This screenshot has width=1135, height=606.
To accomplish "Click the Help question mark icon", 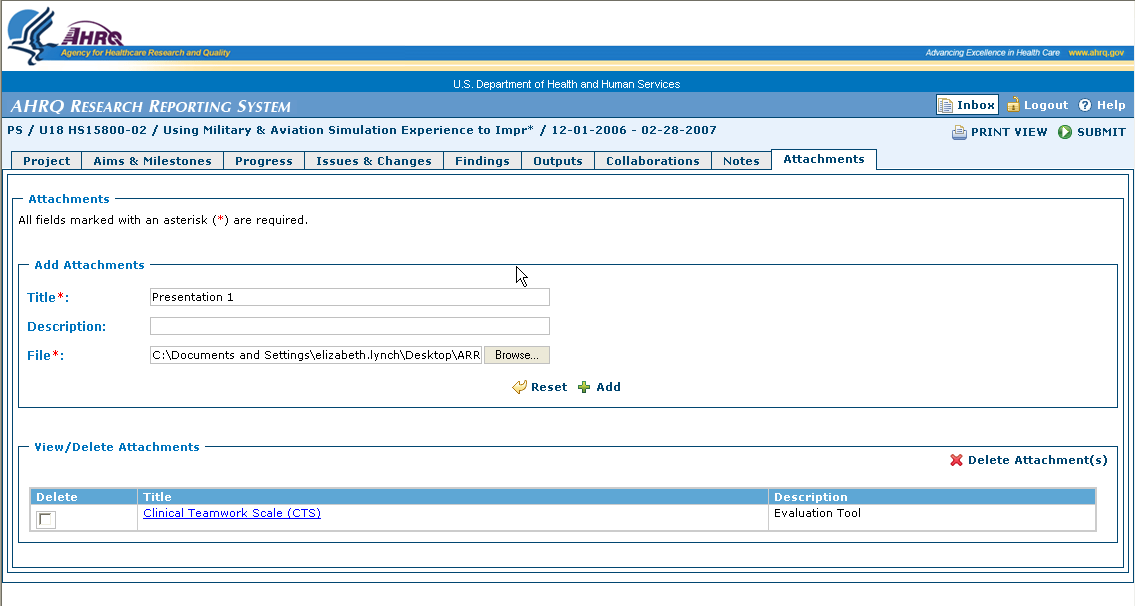I will tap(1084, 105).
